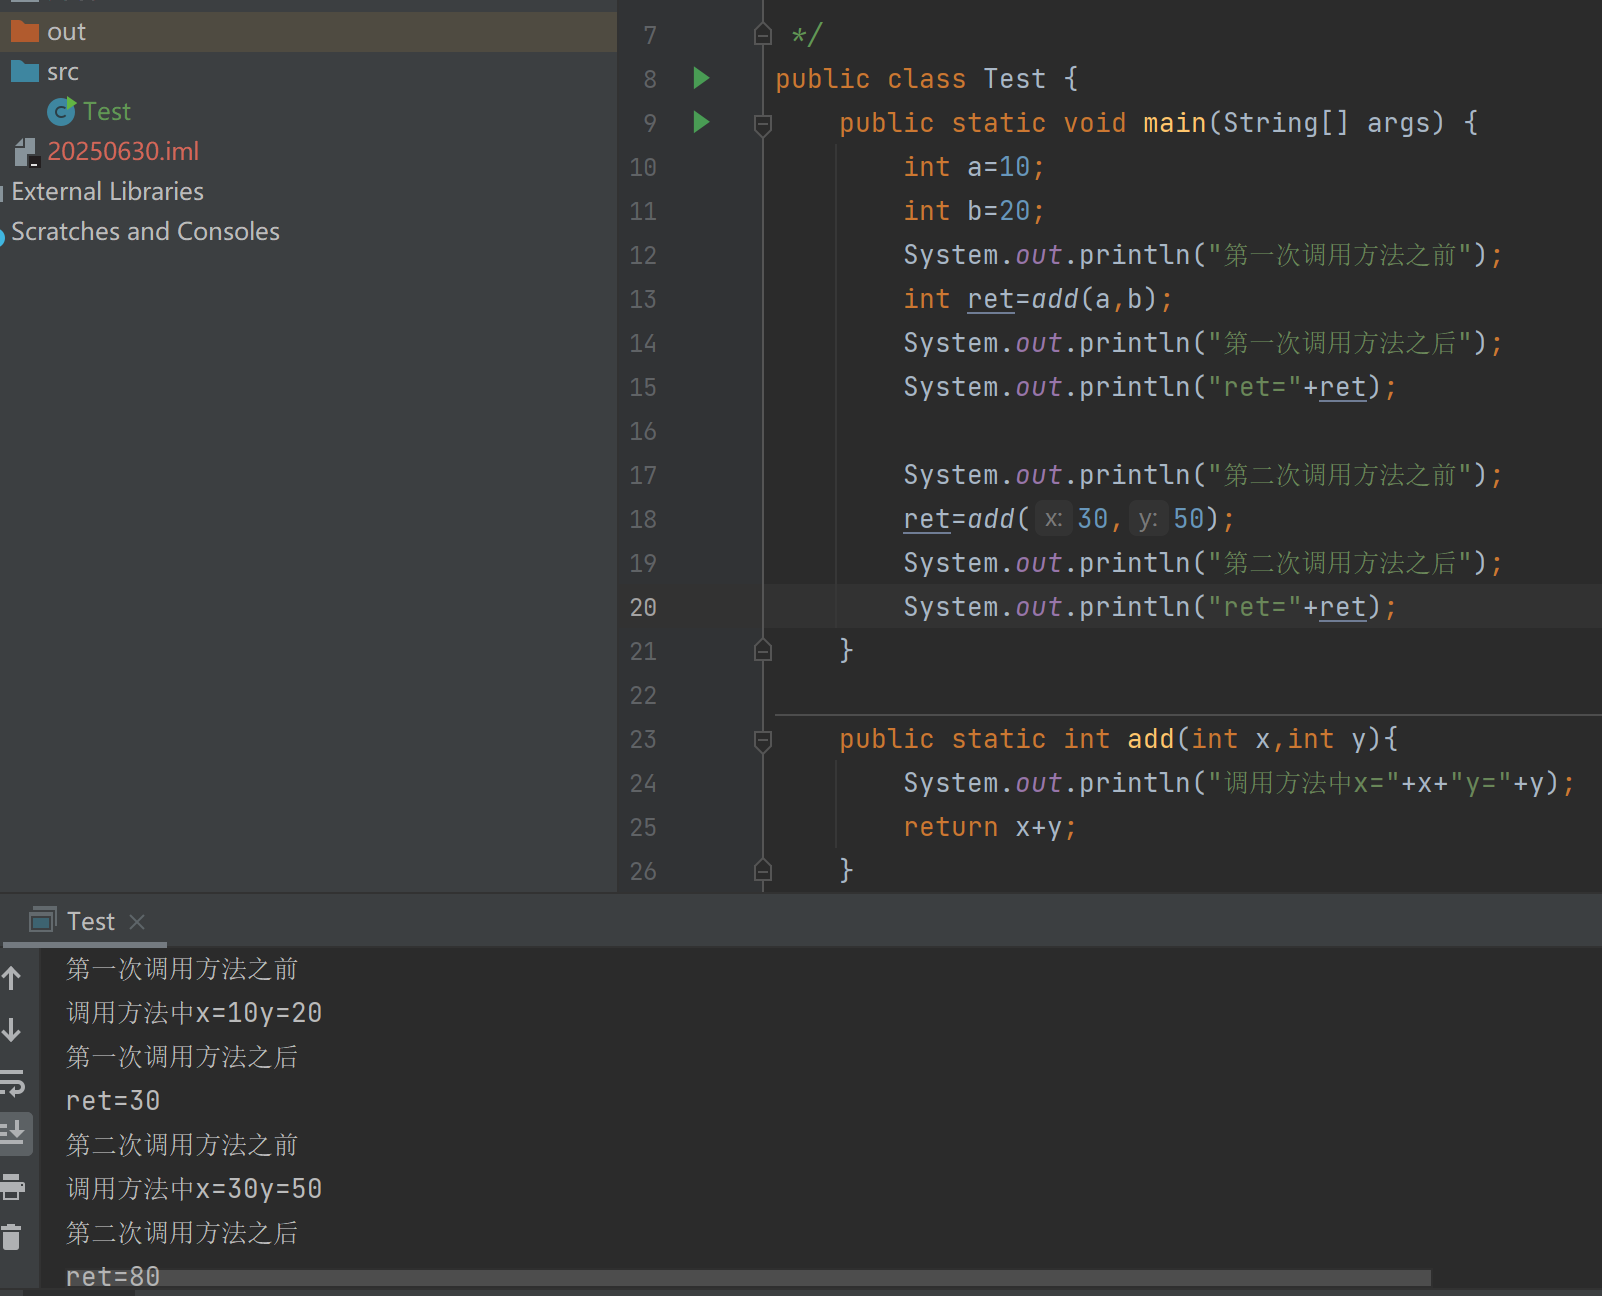This screenshot has height=1296, width=1602.
Task: Click the console horizontal scrollbar
Action: [750, 1278]
